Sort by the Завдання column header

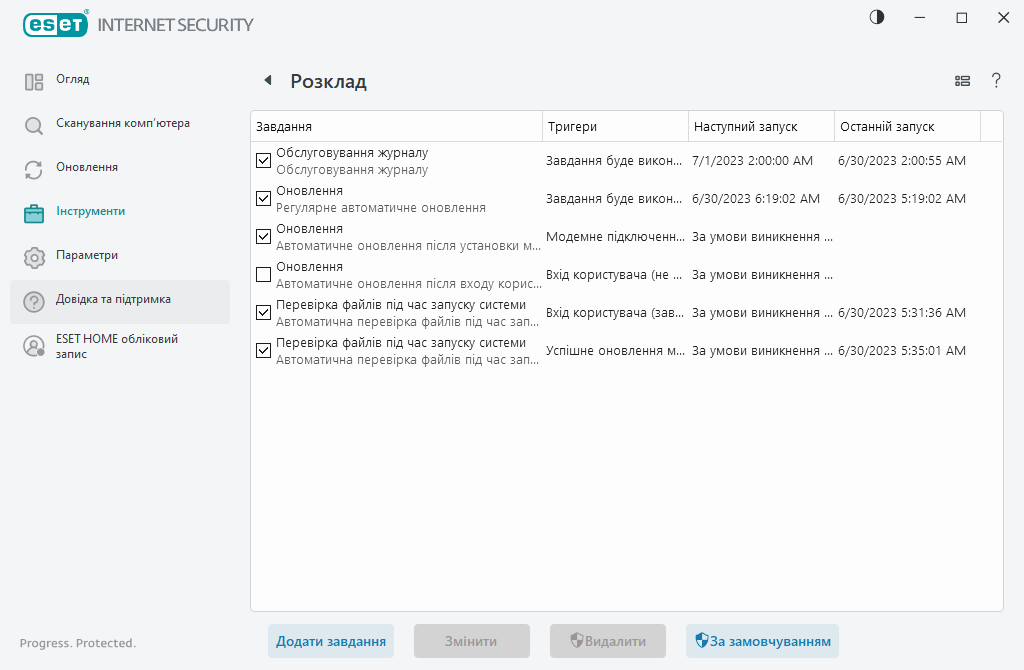[395, 127]
